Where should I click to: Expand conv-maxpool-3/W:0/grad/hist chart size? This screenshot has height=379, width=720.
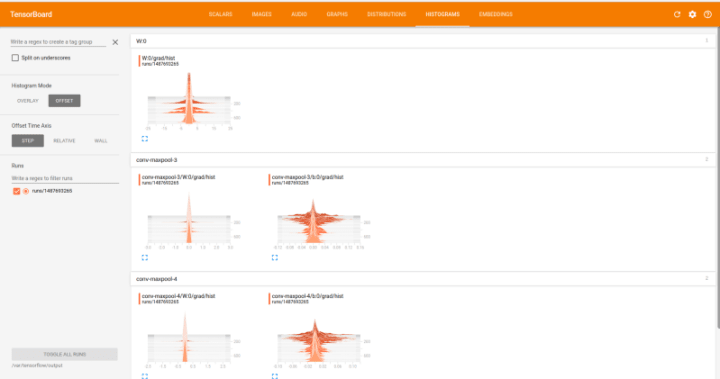(x=145, y=258)
